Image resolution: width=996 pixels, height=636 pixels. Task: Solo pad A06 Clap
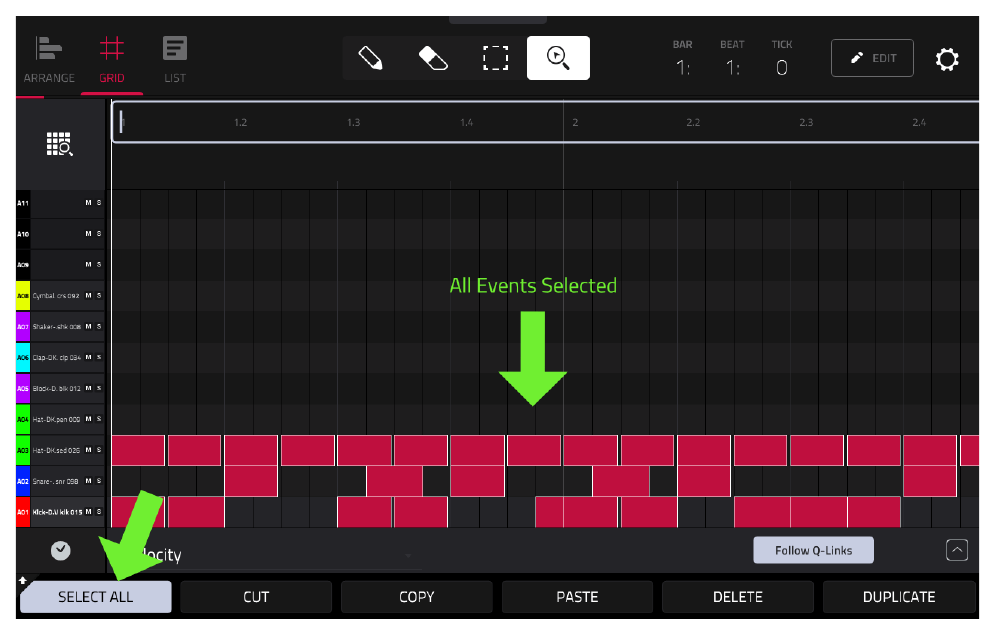click(x=98, y=357)
